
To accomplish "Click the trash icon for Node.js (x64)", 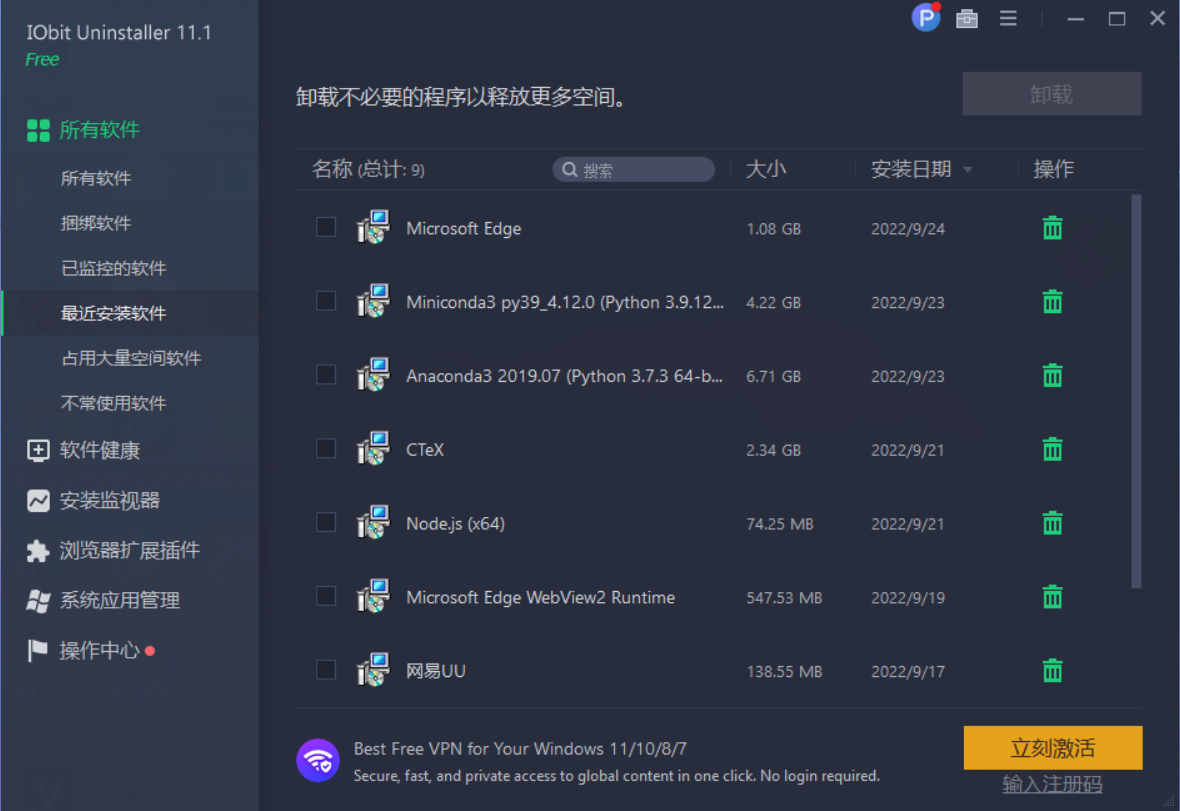I will click(x=1052, y=523).
